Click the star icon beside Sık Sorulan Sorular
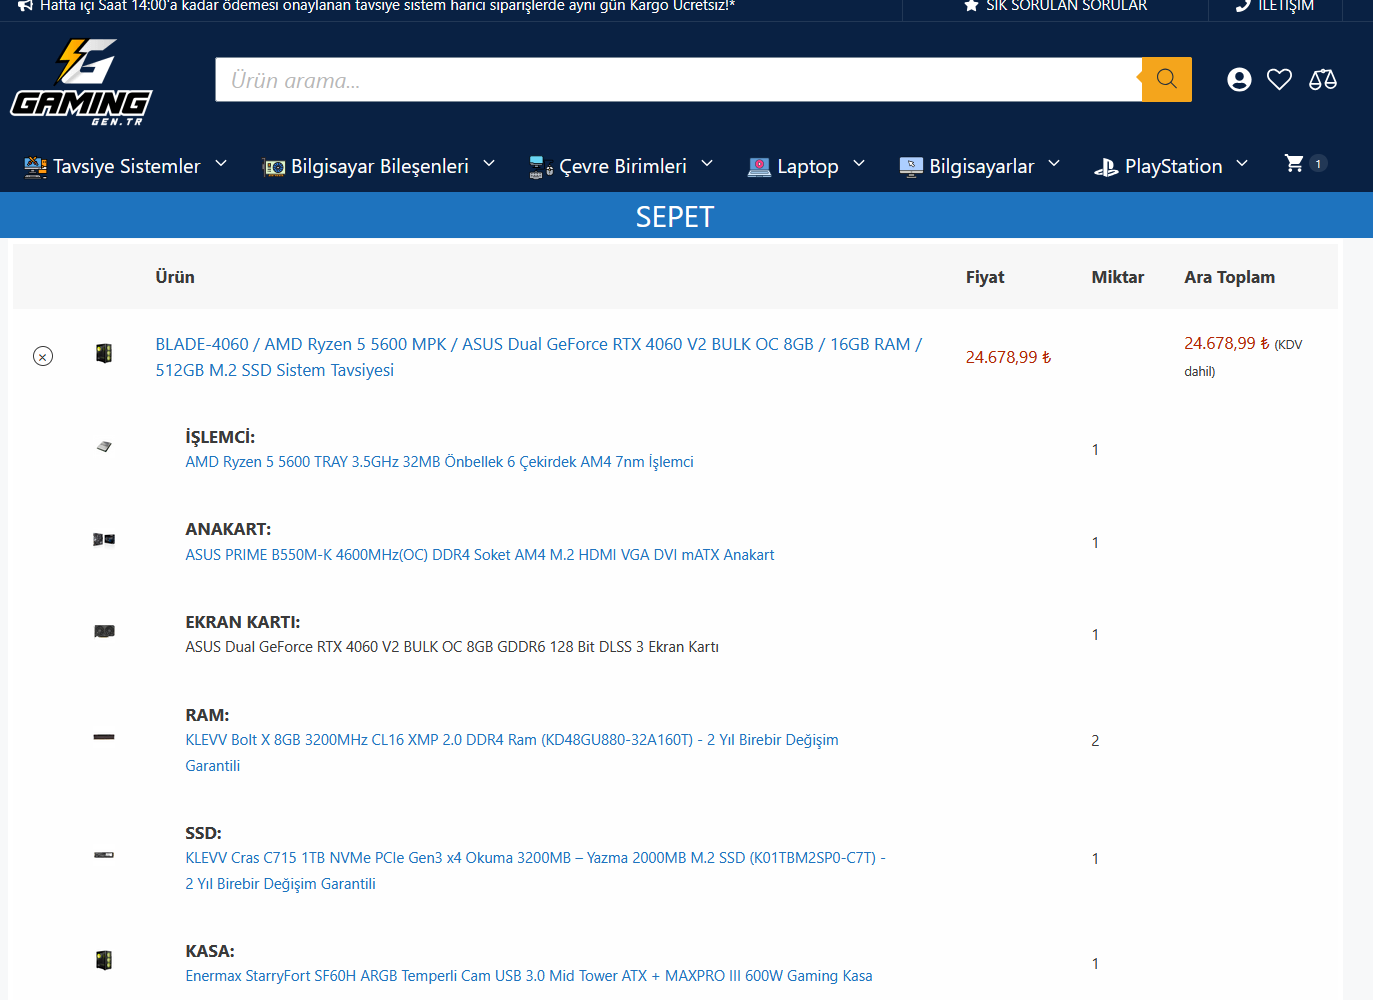The height and width of the screenshot is (1000, 1373). [x=971, y=5]
